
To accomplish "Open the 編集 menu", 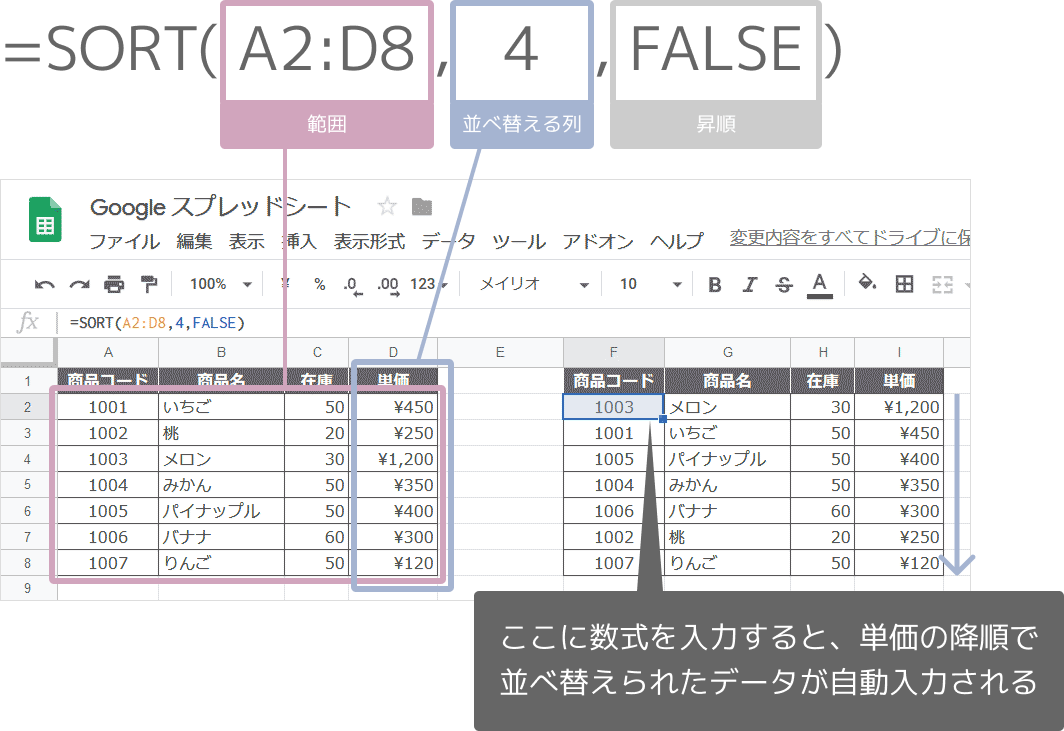I will coord(194,241).
